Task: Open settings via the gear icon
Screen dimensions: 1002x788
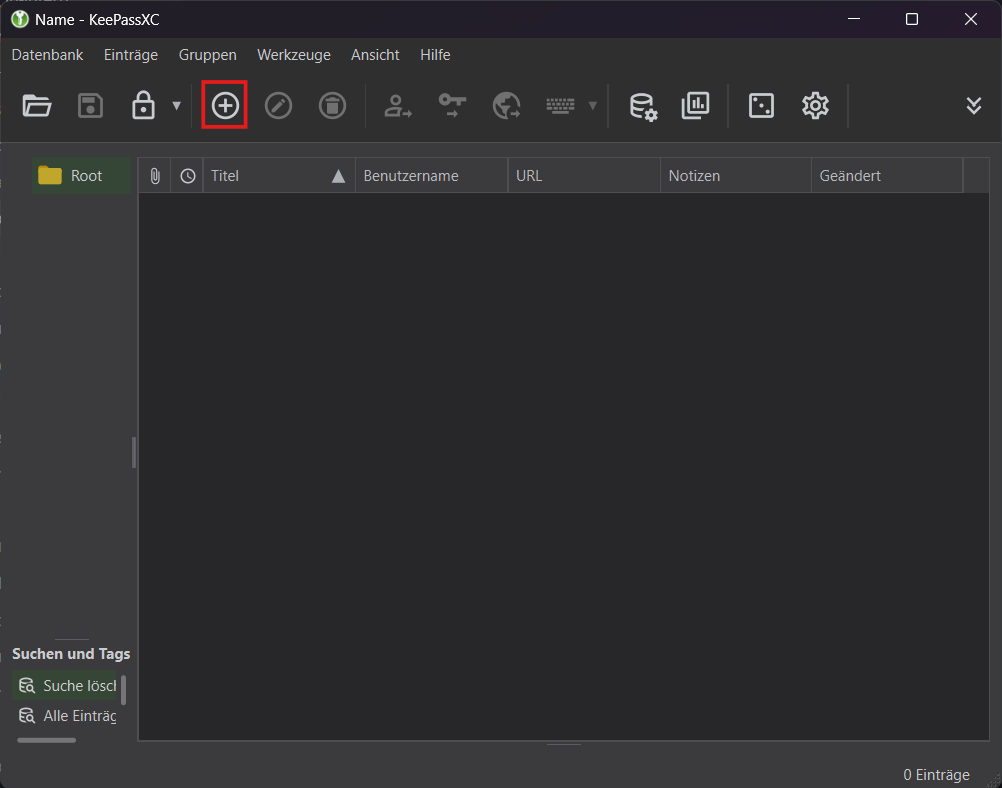Action: pyautogui.click(x=815, y=105)
